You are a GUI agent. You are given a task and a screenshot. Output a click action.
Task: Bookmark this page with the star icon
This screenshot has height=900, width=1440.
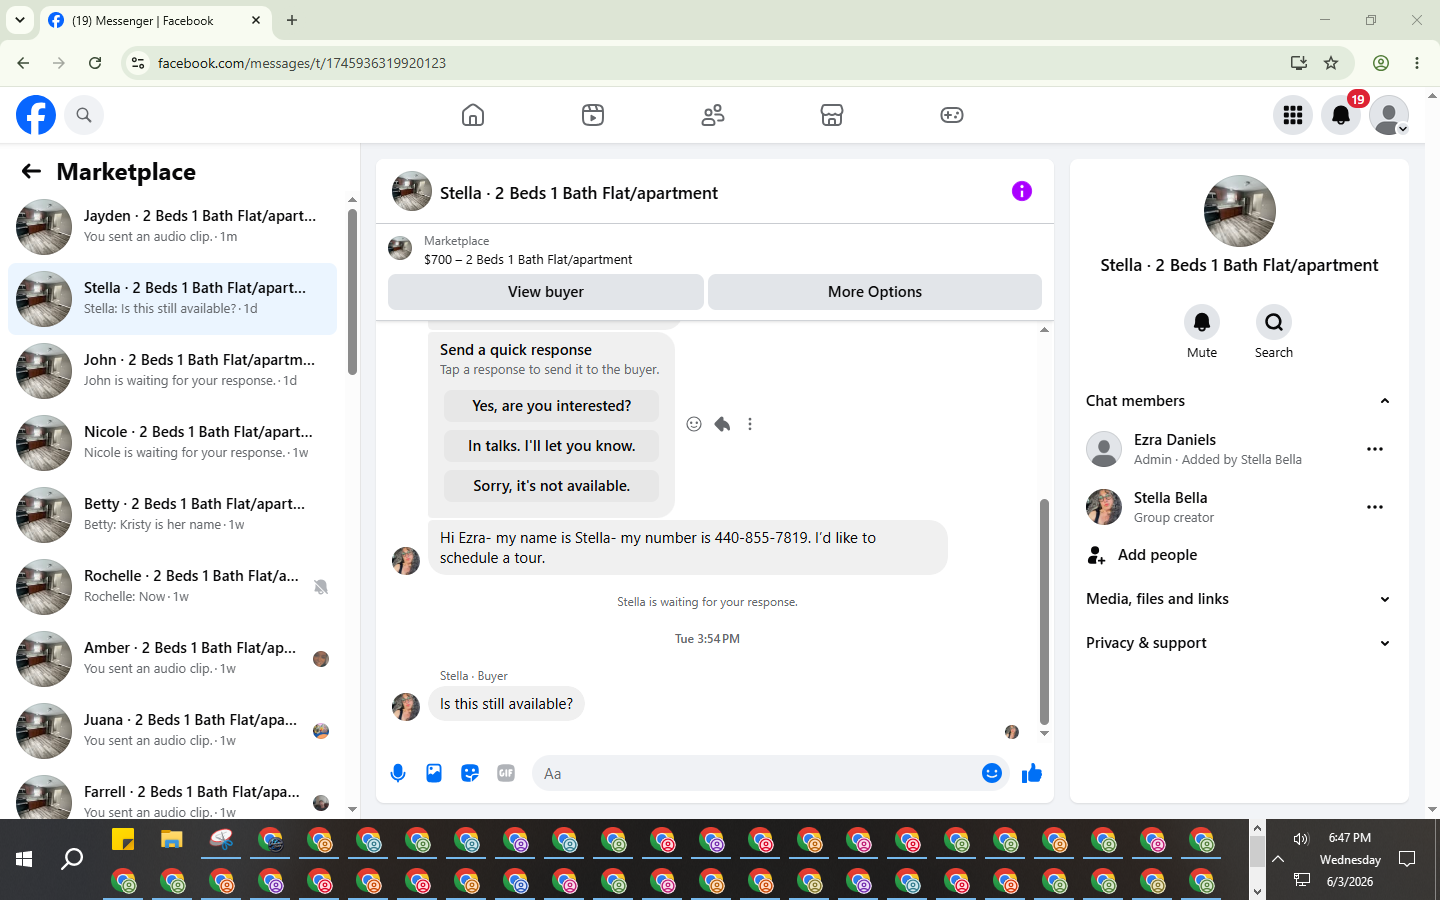[x=1331, y=63]
